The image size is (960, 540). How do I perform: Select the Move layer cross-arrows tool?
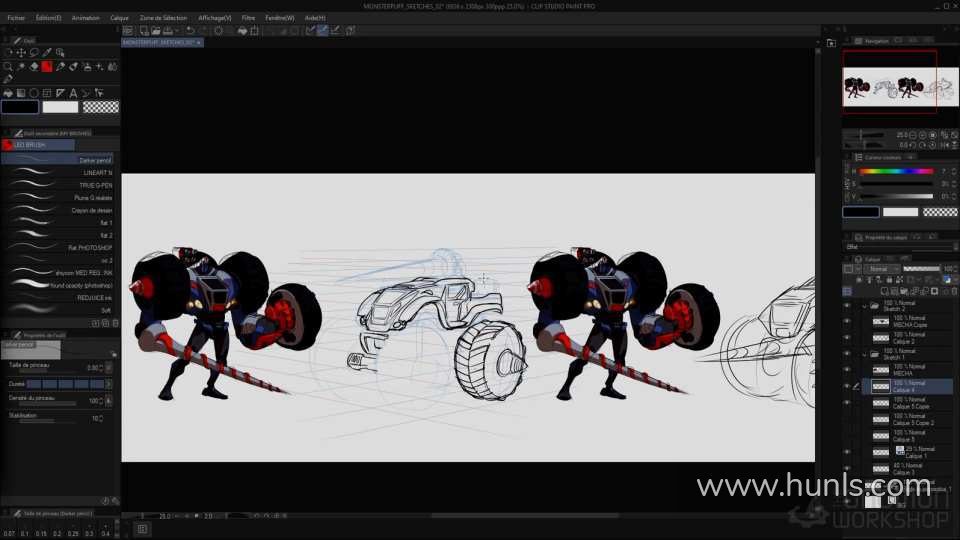pyautogui.click(x=21, y=53)
